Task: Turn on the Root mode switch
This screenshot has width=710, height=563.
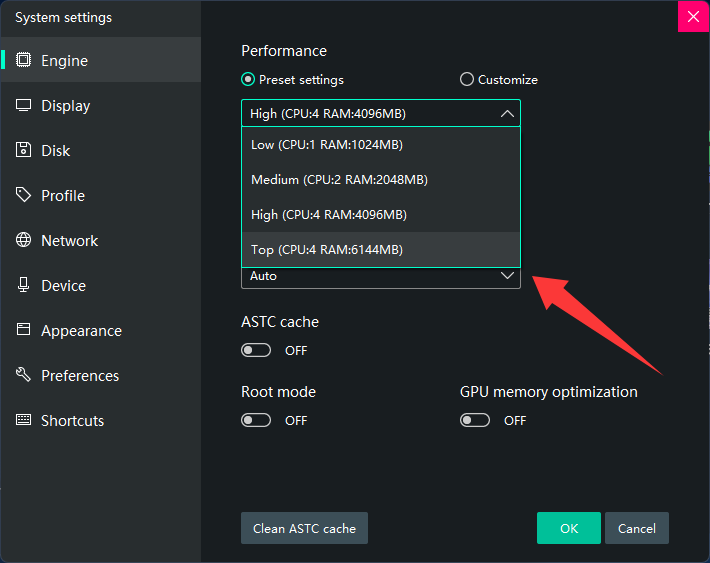Action: point(256,420)
